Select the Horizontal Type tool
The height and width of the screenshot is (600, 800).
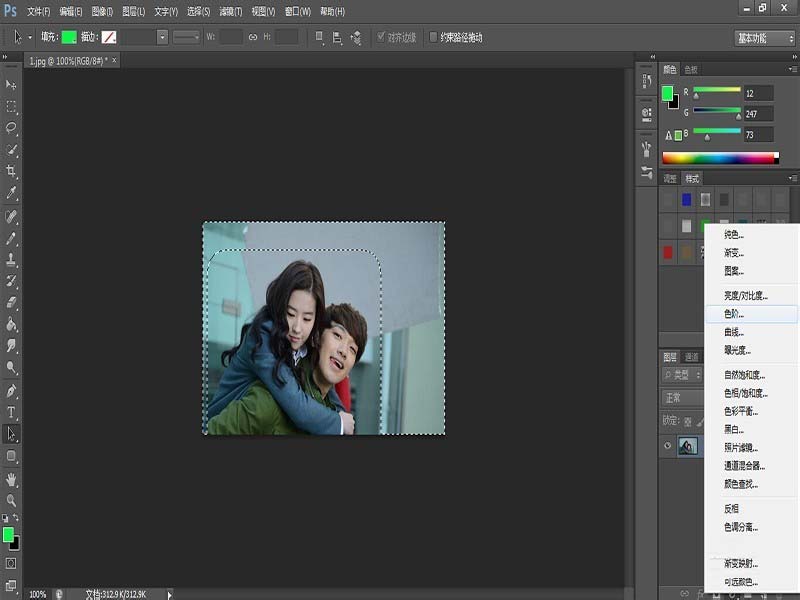pos(12,412)
